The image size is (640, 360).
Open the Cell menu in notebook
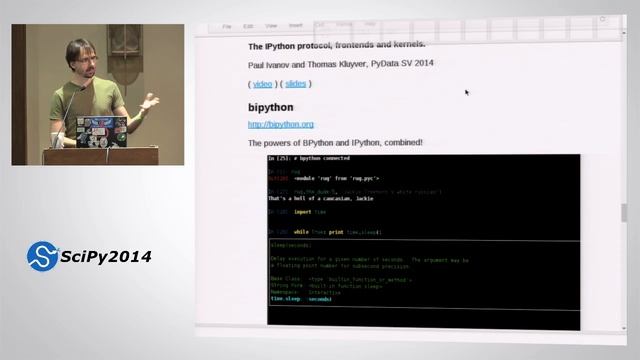coord(320,25)
